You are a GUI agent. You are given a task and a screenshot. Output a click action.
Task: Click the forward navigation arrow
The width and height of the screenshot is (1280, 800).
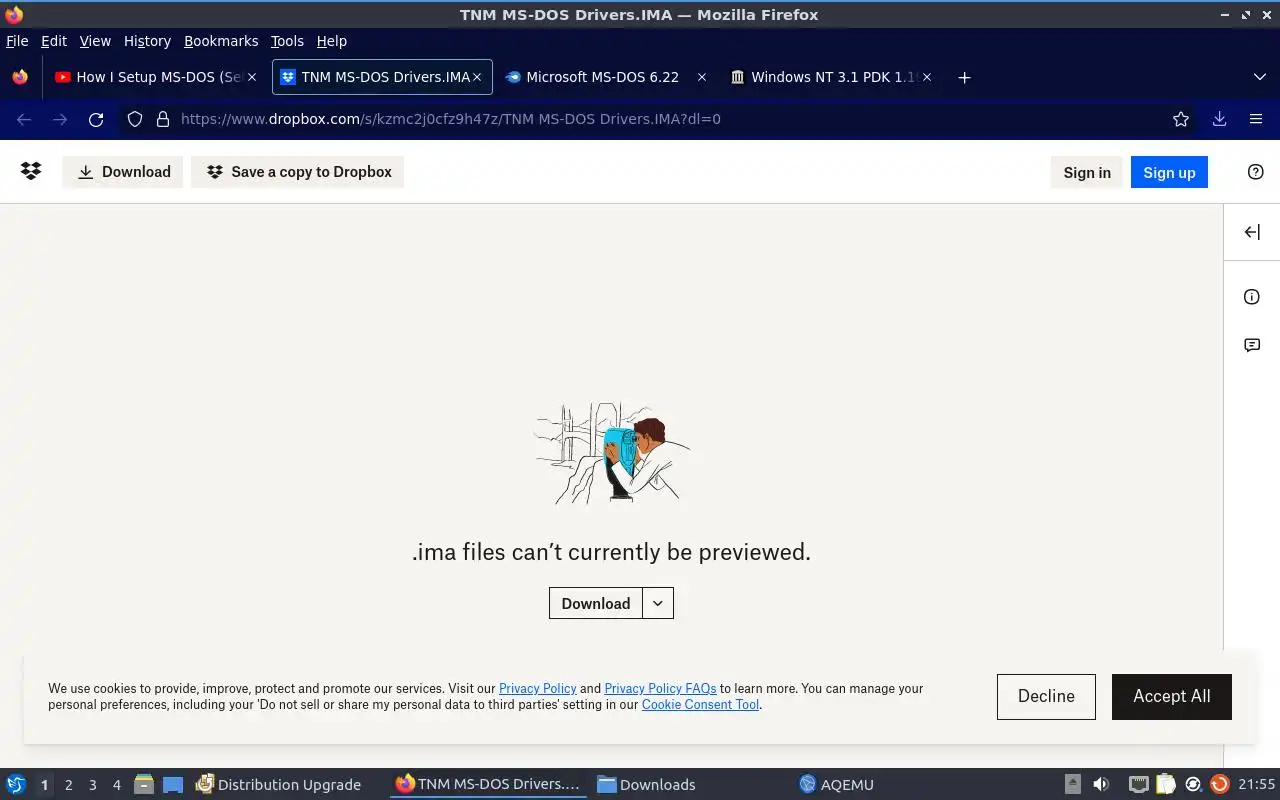pyautogui.click(x=60, y=119)
